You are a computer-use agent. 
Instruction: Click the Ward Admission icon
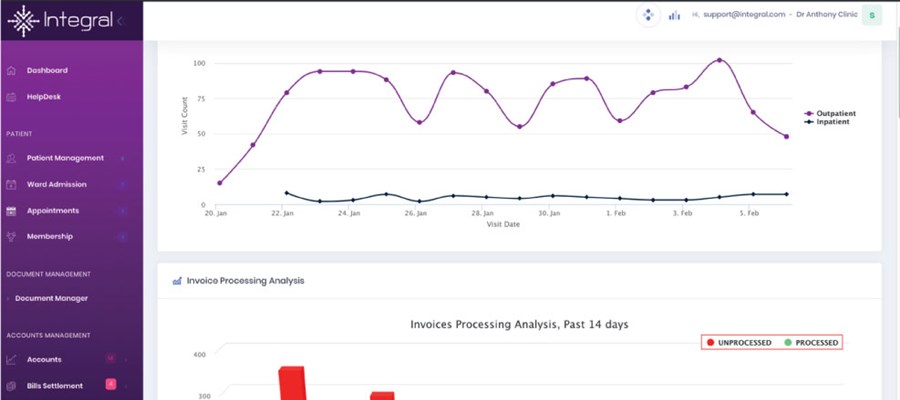click(x=11, y=185)
